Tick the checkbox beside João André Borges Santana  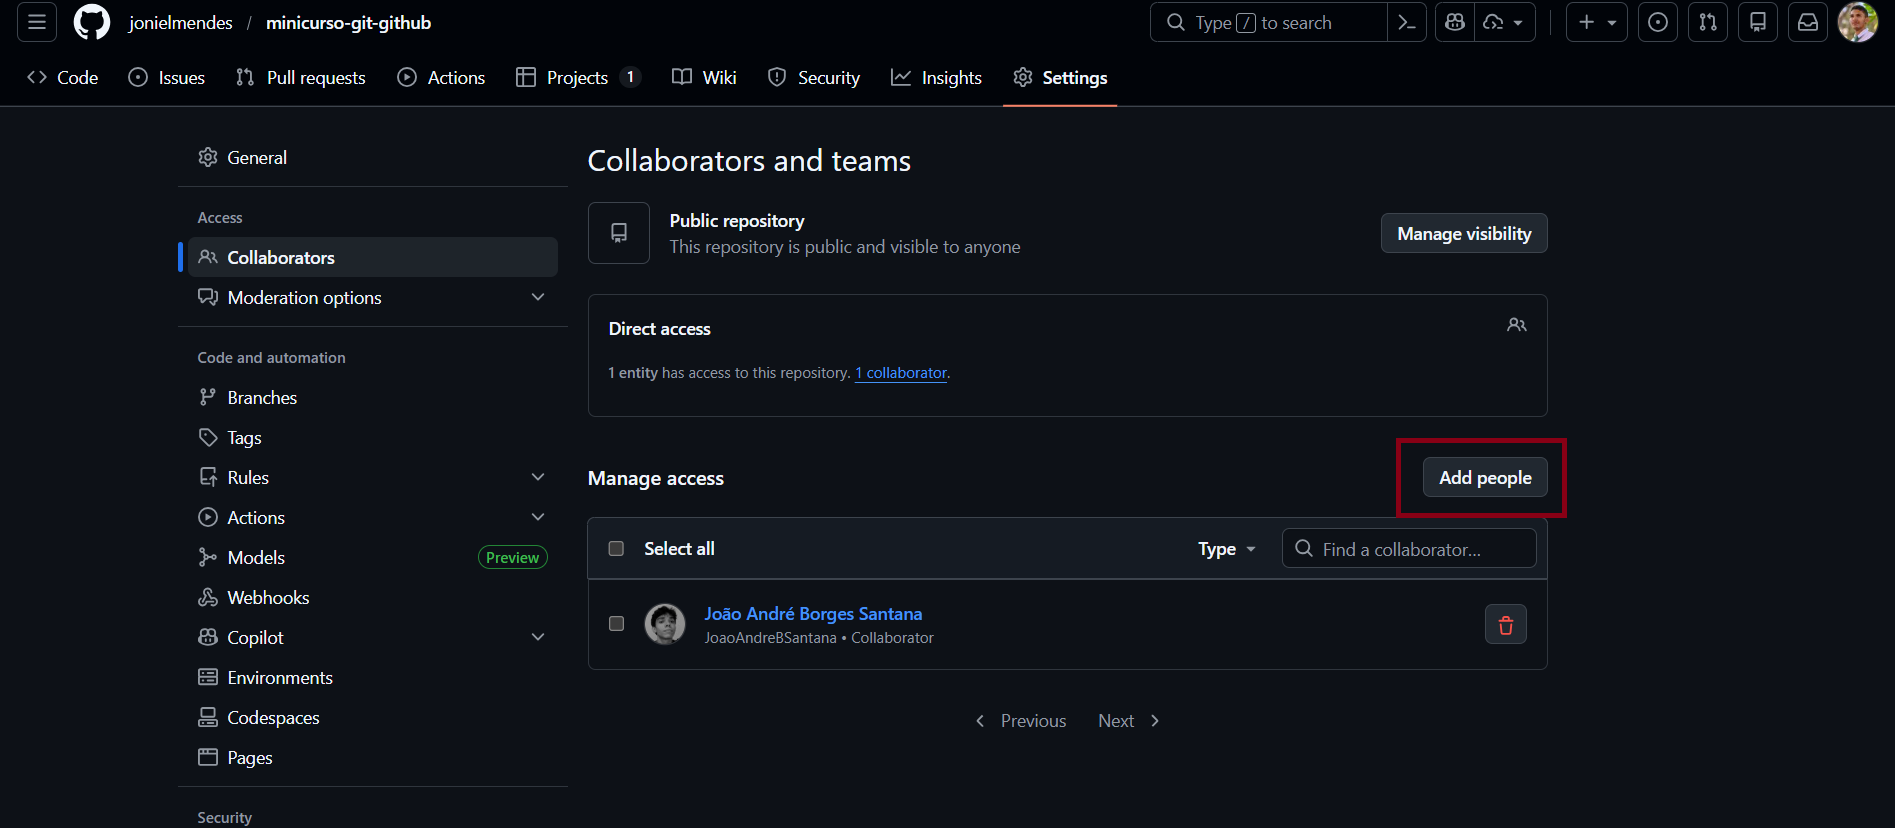point(616,624)
